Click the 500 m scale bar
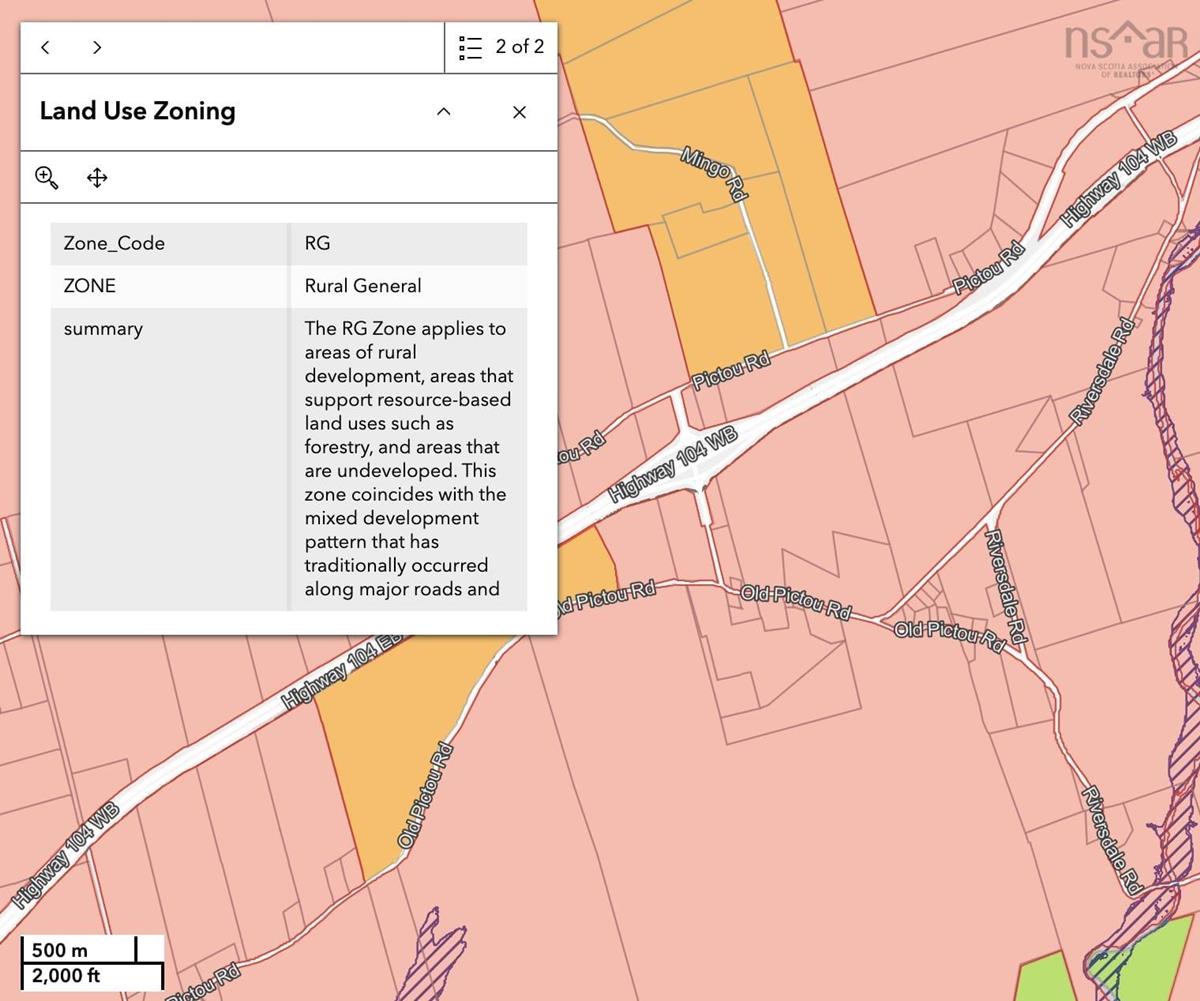The image size is (1200, 1001). click(x=78, y=949)
